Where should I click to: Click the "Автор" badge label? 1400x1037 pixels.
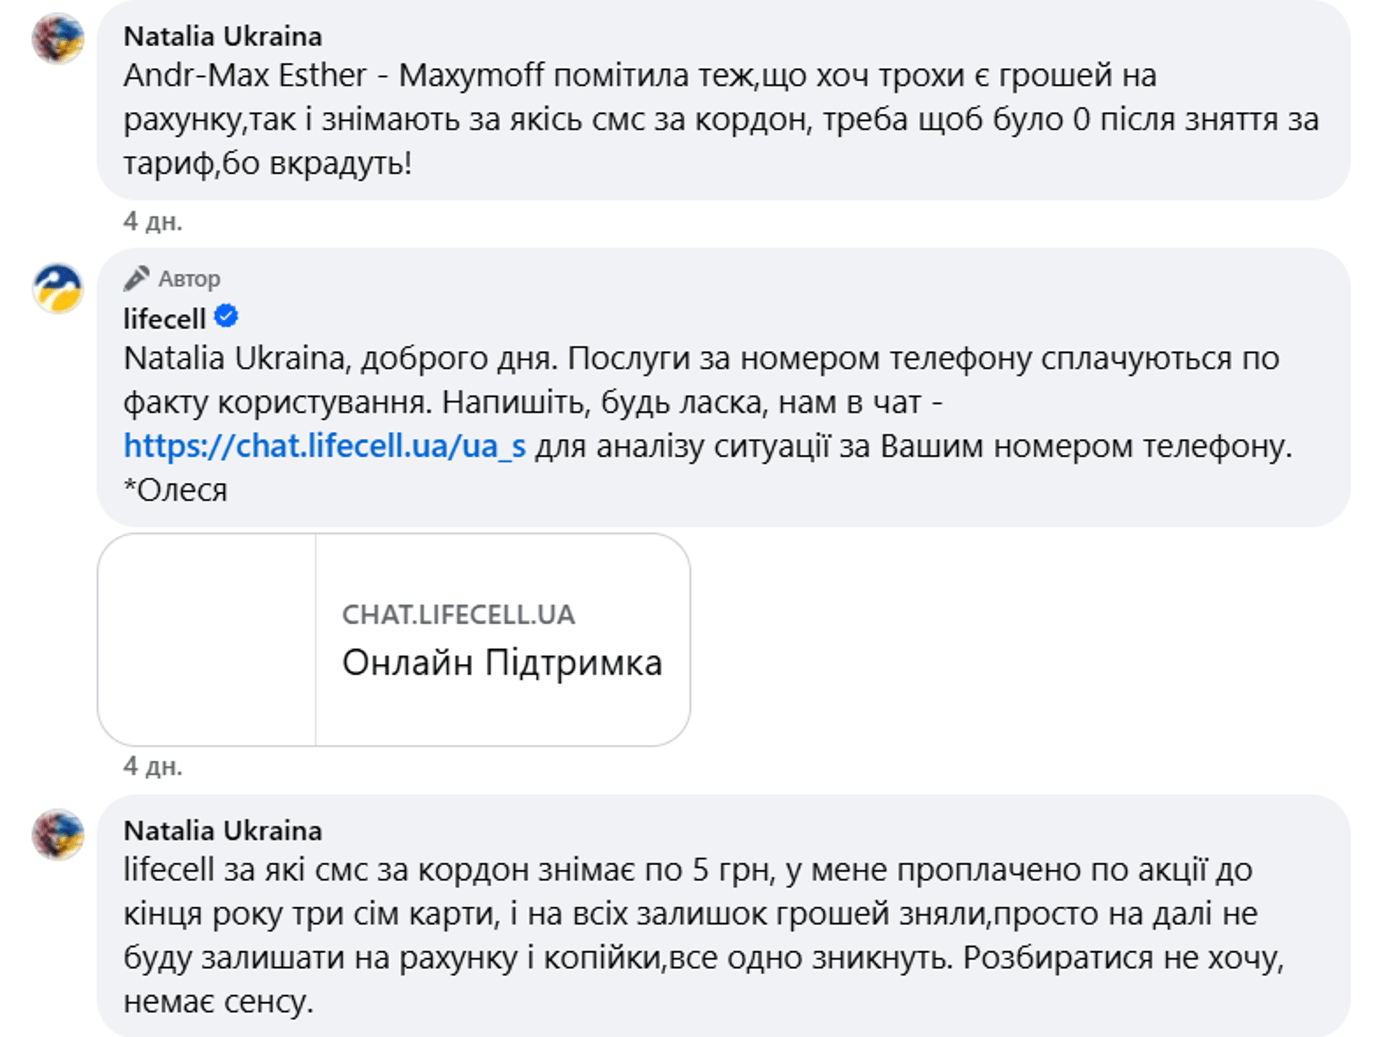tap(189, 279)
